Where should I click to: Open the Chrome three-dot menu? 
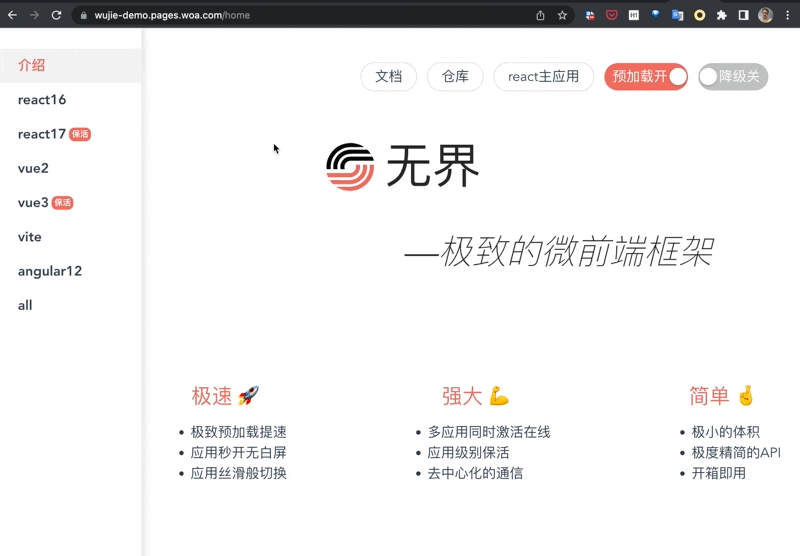(x=788, y=15)
